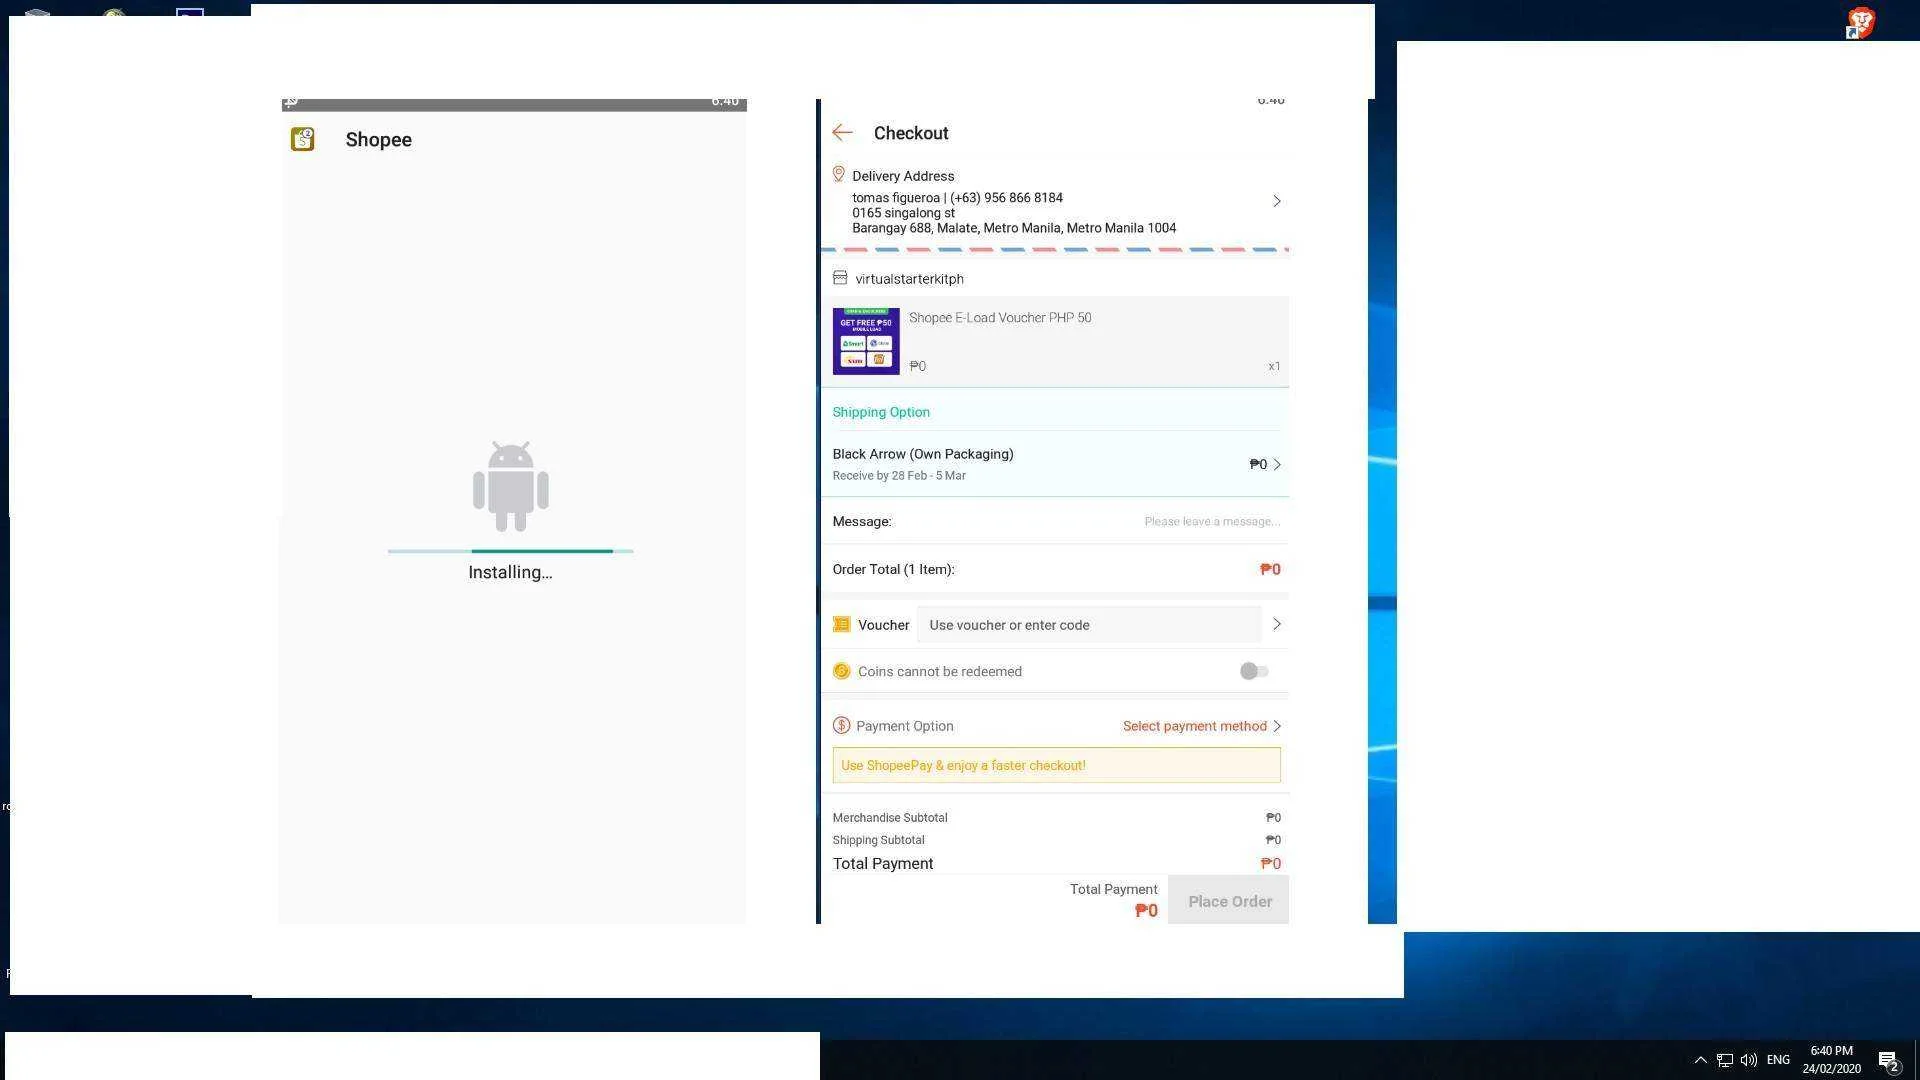
Task: Click the message input field
Action: (1212, 522)
